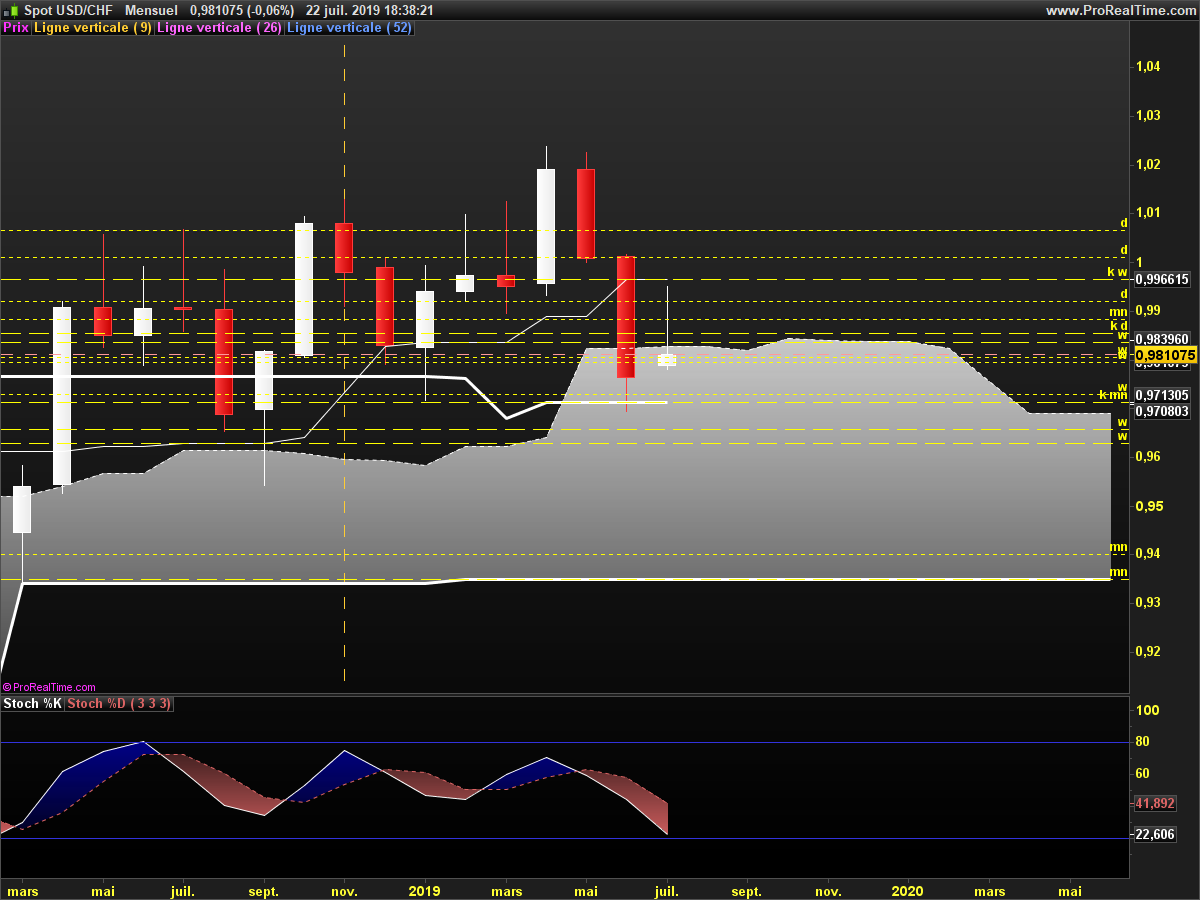Screen dimensions: 1200x900
Task: Open the Stoch %D (3 3 3) label
Action: click(119, 704)
